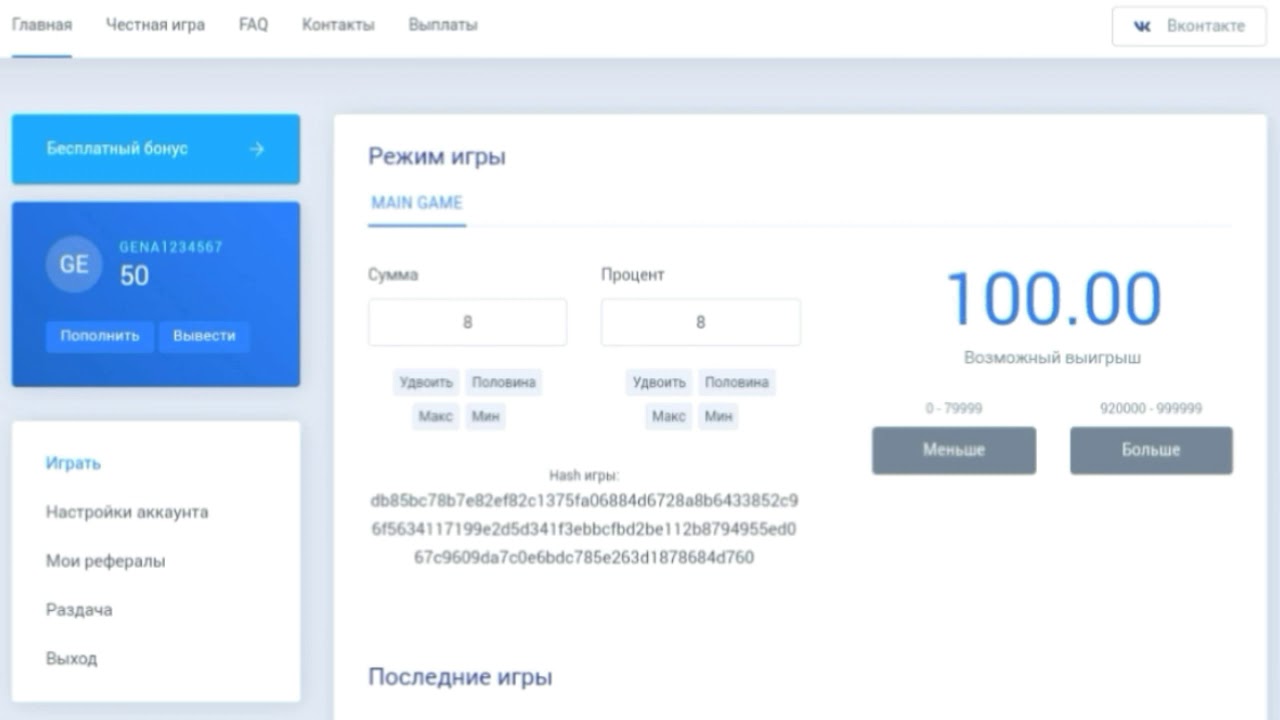Open Раздача in sidebar
This screenshot has width=1280, height=720.
point(79,610)
